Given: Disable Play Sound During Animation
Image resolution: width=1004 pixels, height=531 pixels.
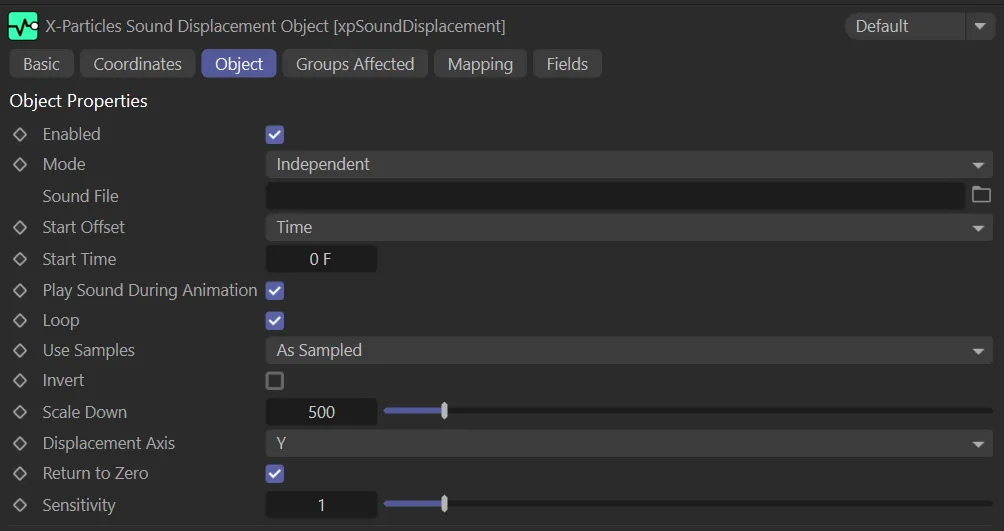Looking at the screenshot, I should [275, 290].
